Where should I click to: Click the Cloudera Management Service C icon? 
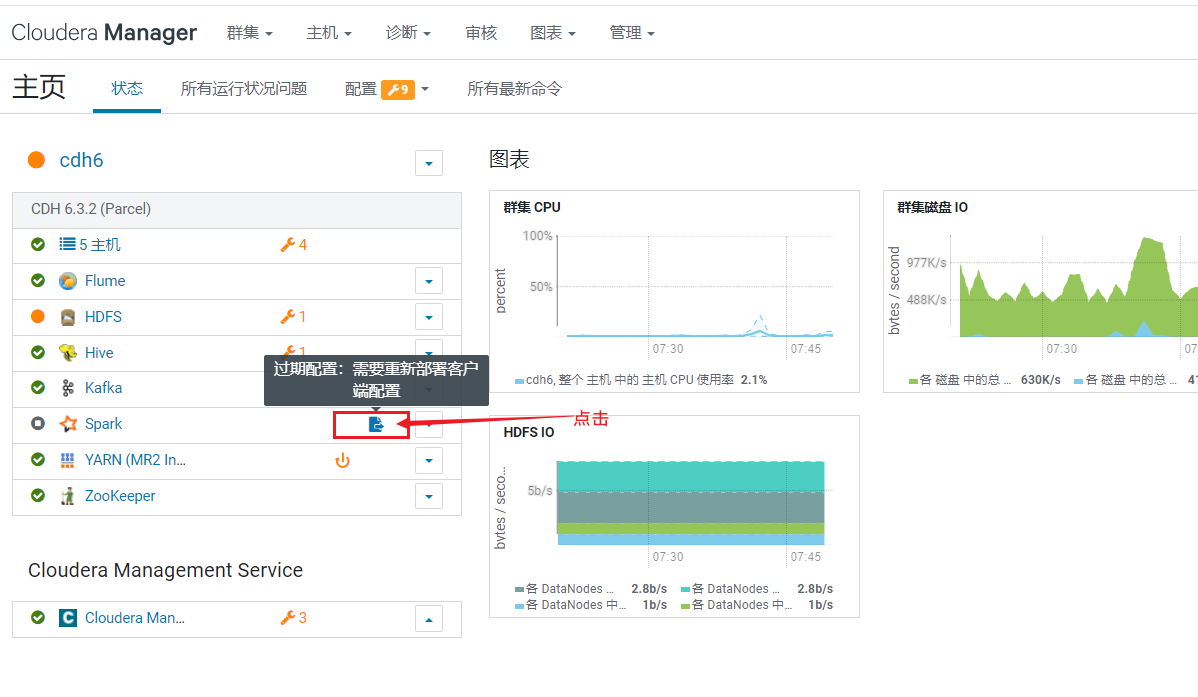68,618
